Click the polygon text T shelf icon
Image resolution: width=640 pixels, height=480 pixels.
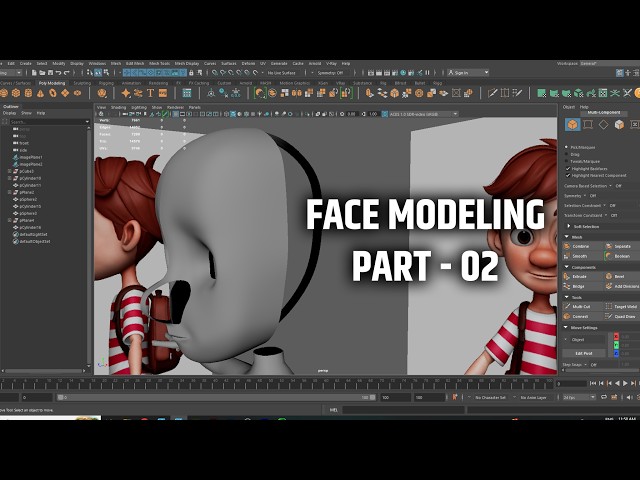pyautogui.click(x=150, y=93)
